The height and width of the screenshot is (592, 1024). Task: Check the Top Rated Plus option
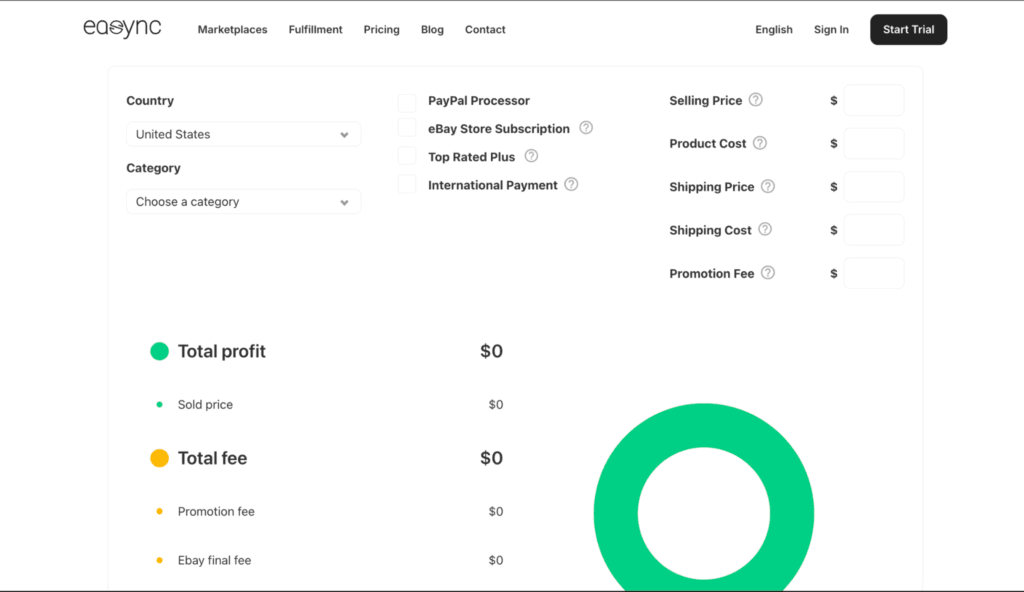pos(406,156)
